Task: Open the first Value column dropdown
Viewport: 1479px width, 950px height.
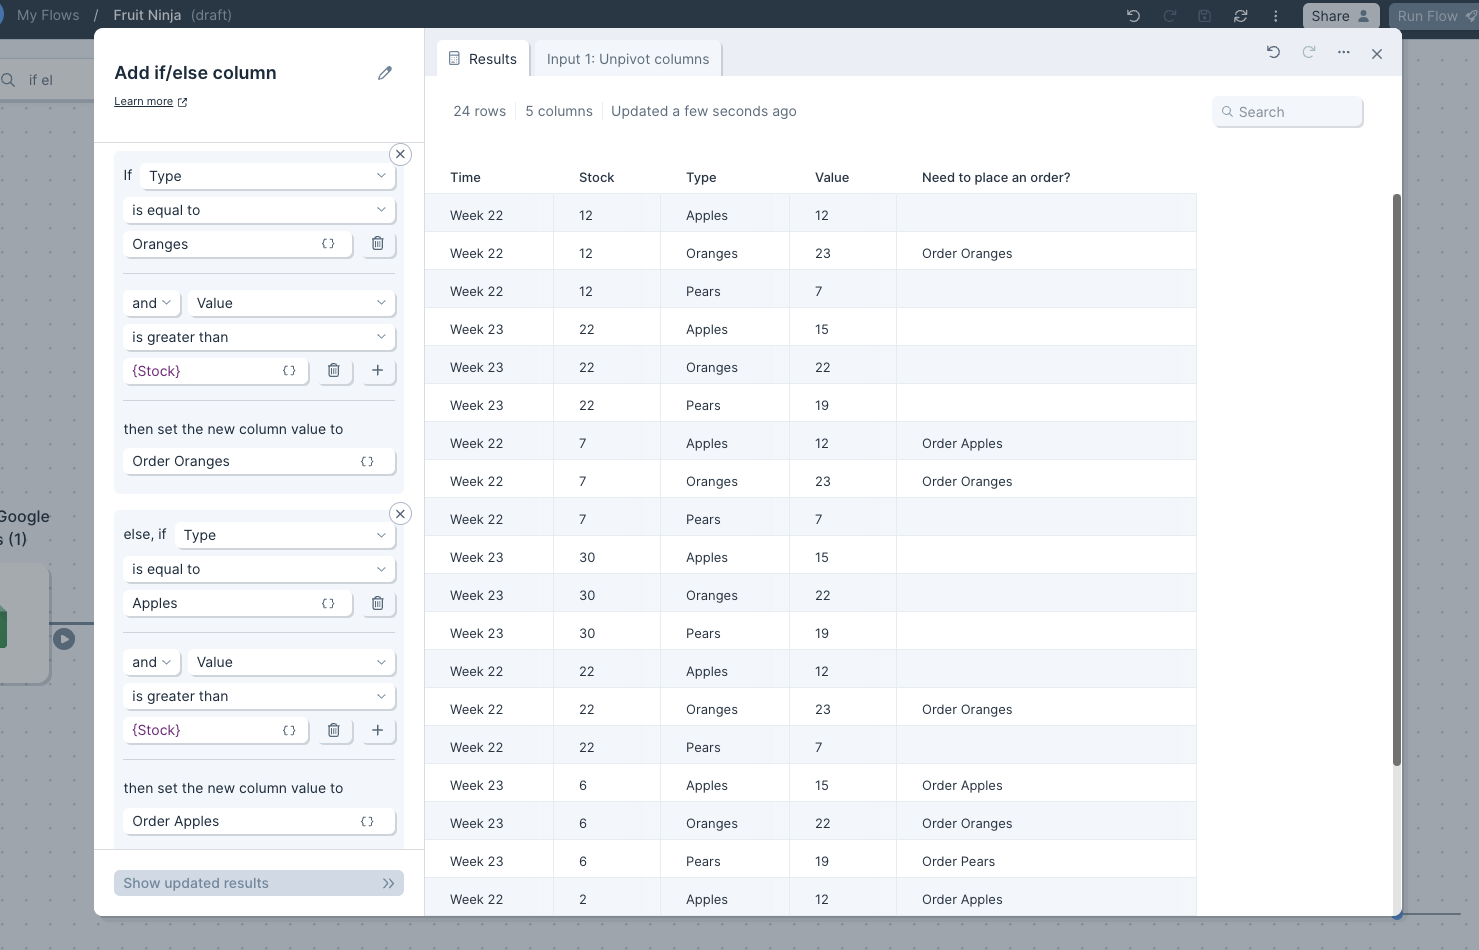Action: 292,303
